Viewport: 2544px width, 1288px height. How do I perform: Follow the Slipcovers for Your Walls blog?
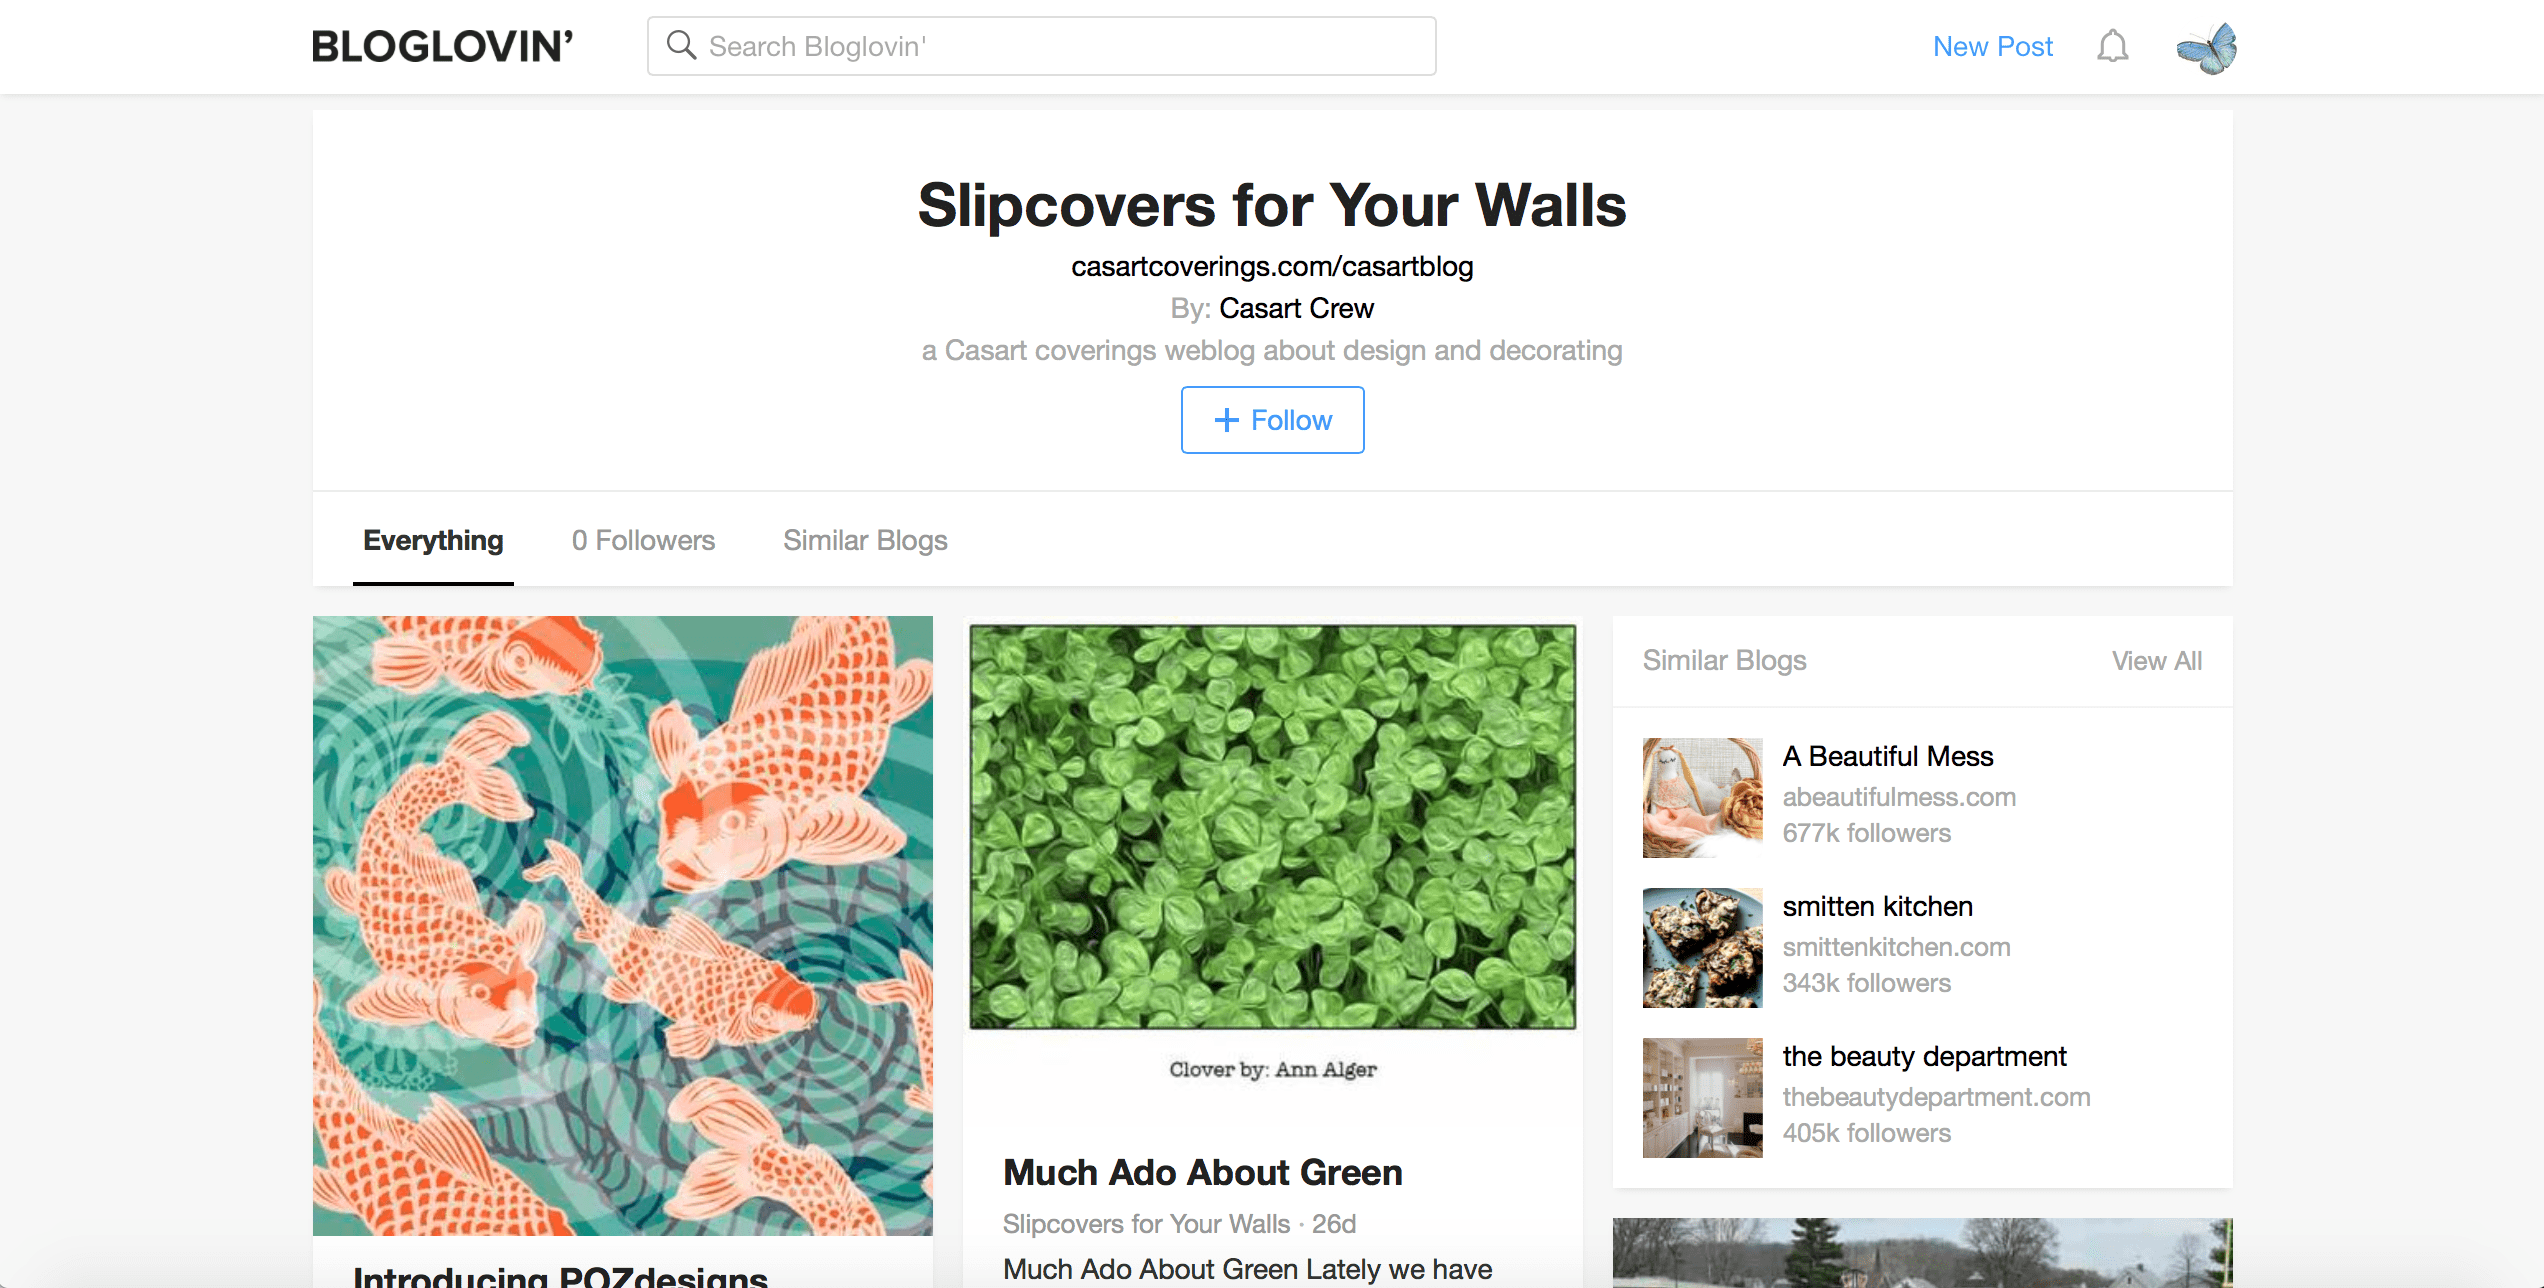click(1272, 420)
